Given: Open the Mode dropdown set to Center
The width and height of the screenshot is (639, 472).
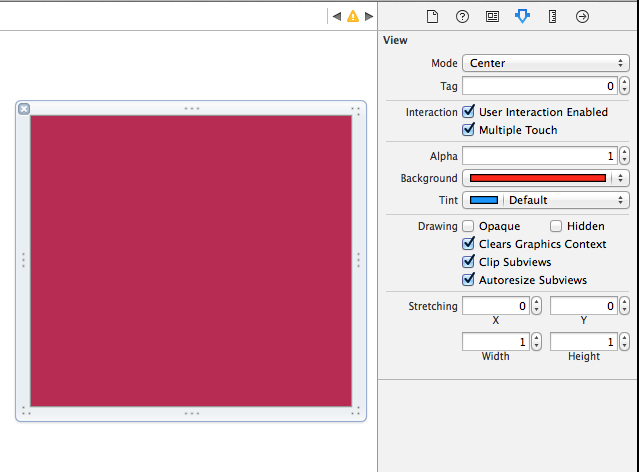Looking at the screenshot, I should (x=545, y=63).
